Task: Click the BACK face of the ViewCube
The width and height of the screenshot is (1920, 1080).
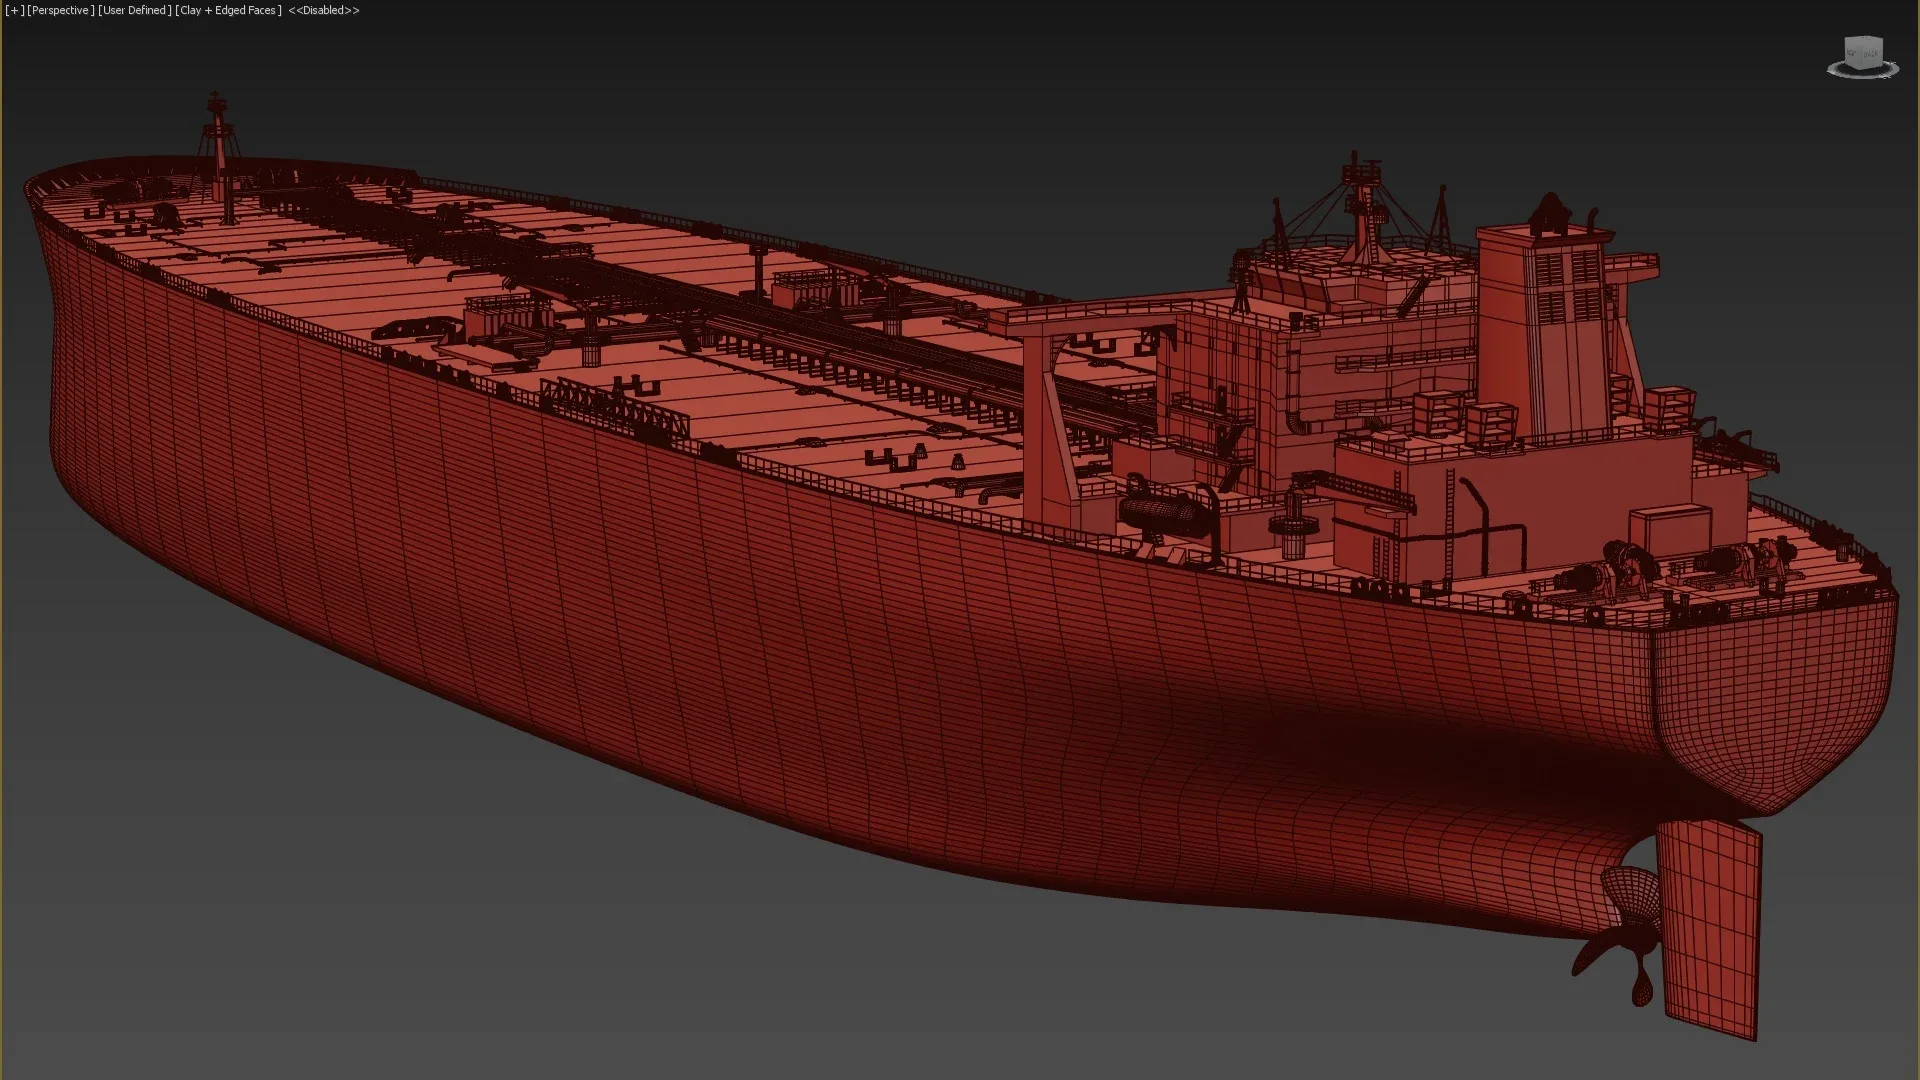Action: click(1871, 54)
